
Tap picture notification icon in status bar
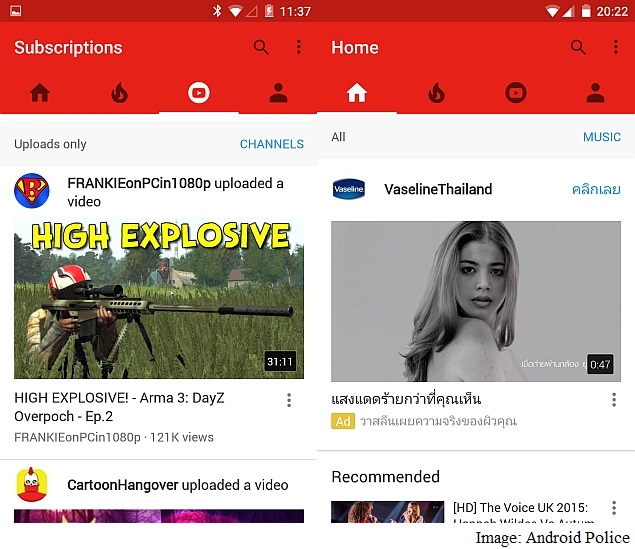[16, 11]
